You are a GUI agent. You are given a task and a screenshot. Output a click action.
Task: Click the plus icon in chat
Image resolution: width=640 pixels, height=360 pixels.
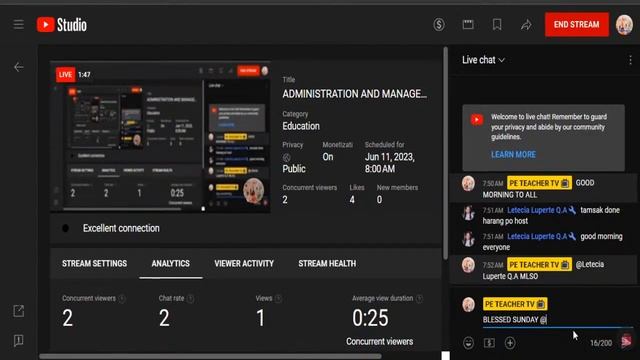[x=510, y=343]
